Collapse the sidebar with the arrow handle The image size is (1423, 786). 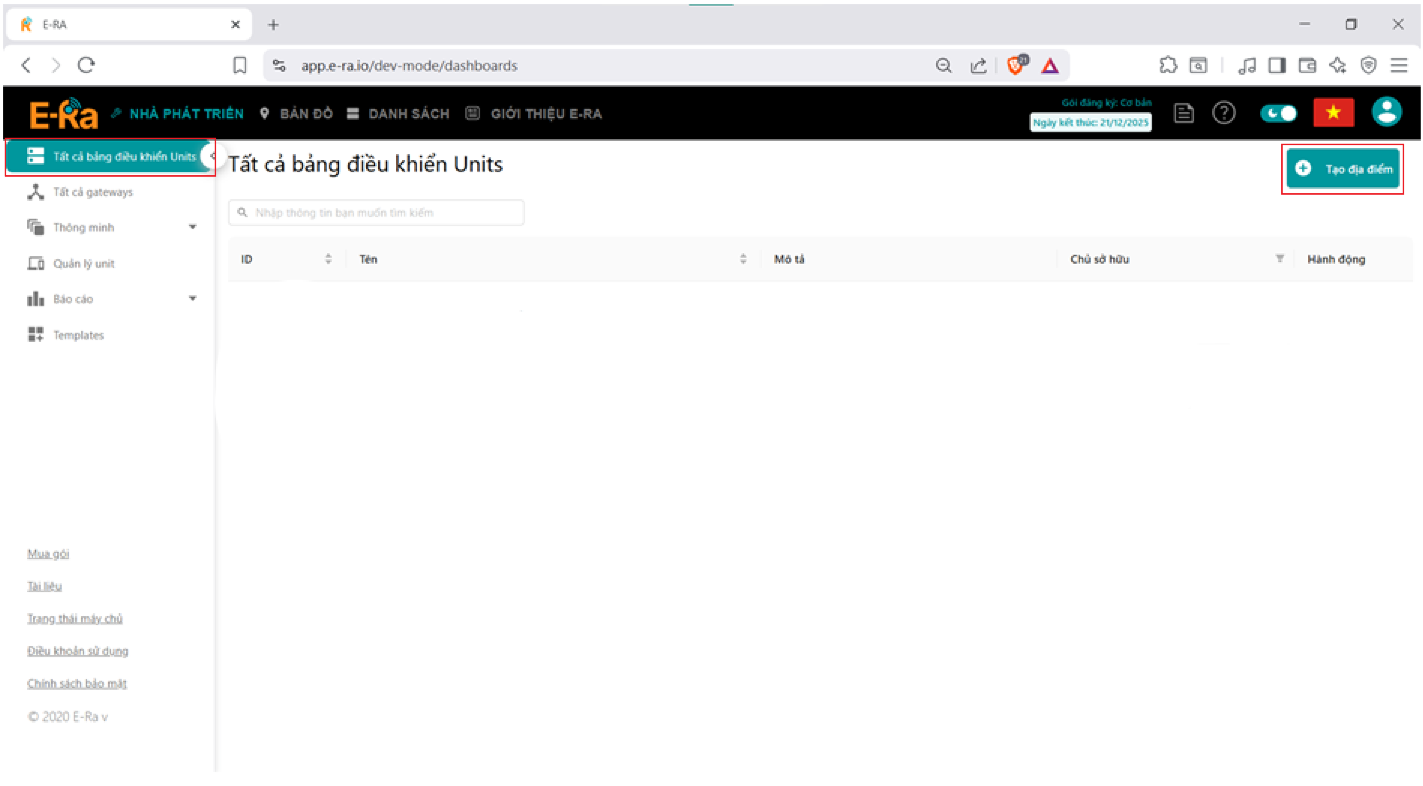point(210,156)
